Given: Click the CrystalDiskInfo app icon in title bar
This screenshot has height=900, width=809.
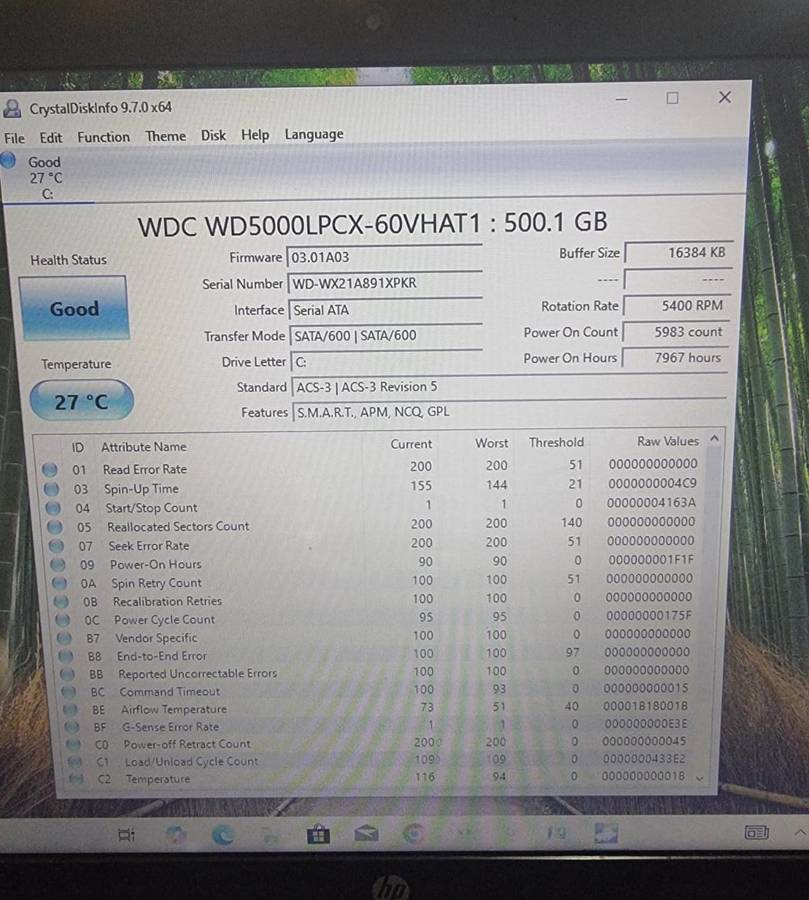Looking at the screenshot, I should 13,107.
